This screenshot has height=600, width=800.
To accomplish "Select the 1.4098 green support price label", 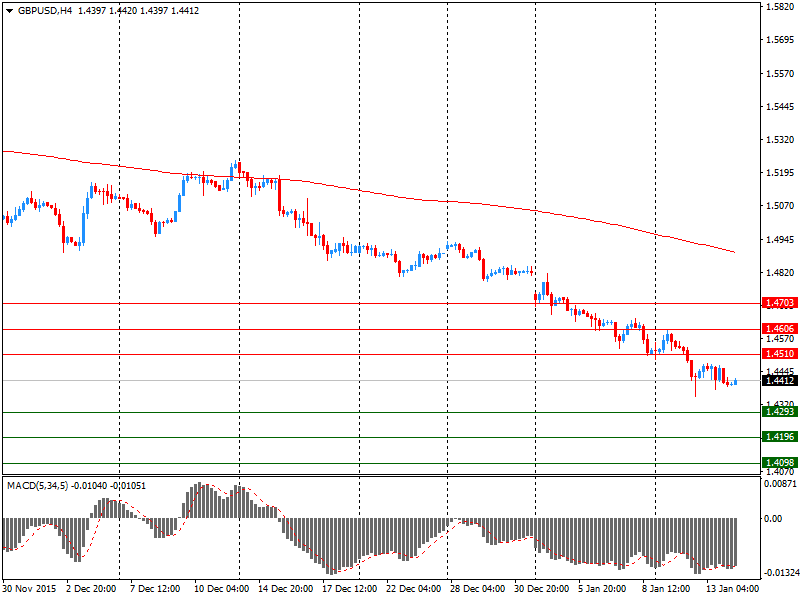I will point(780,463).
